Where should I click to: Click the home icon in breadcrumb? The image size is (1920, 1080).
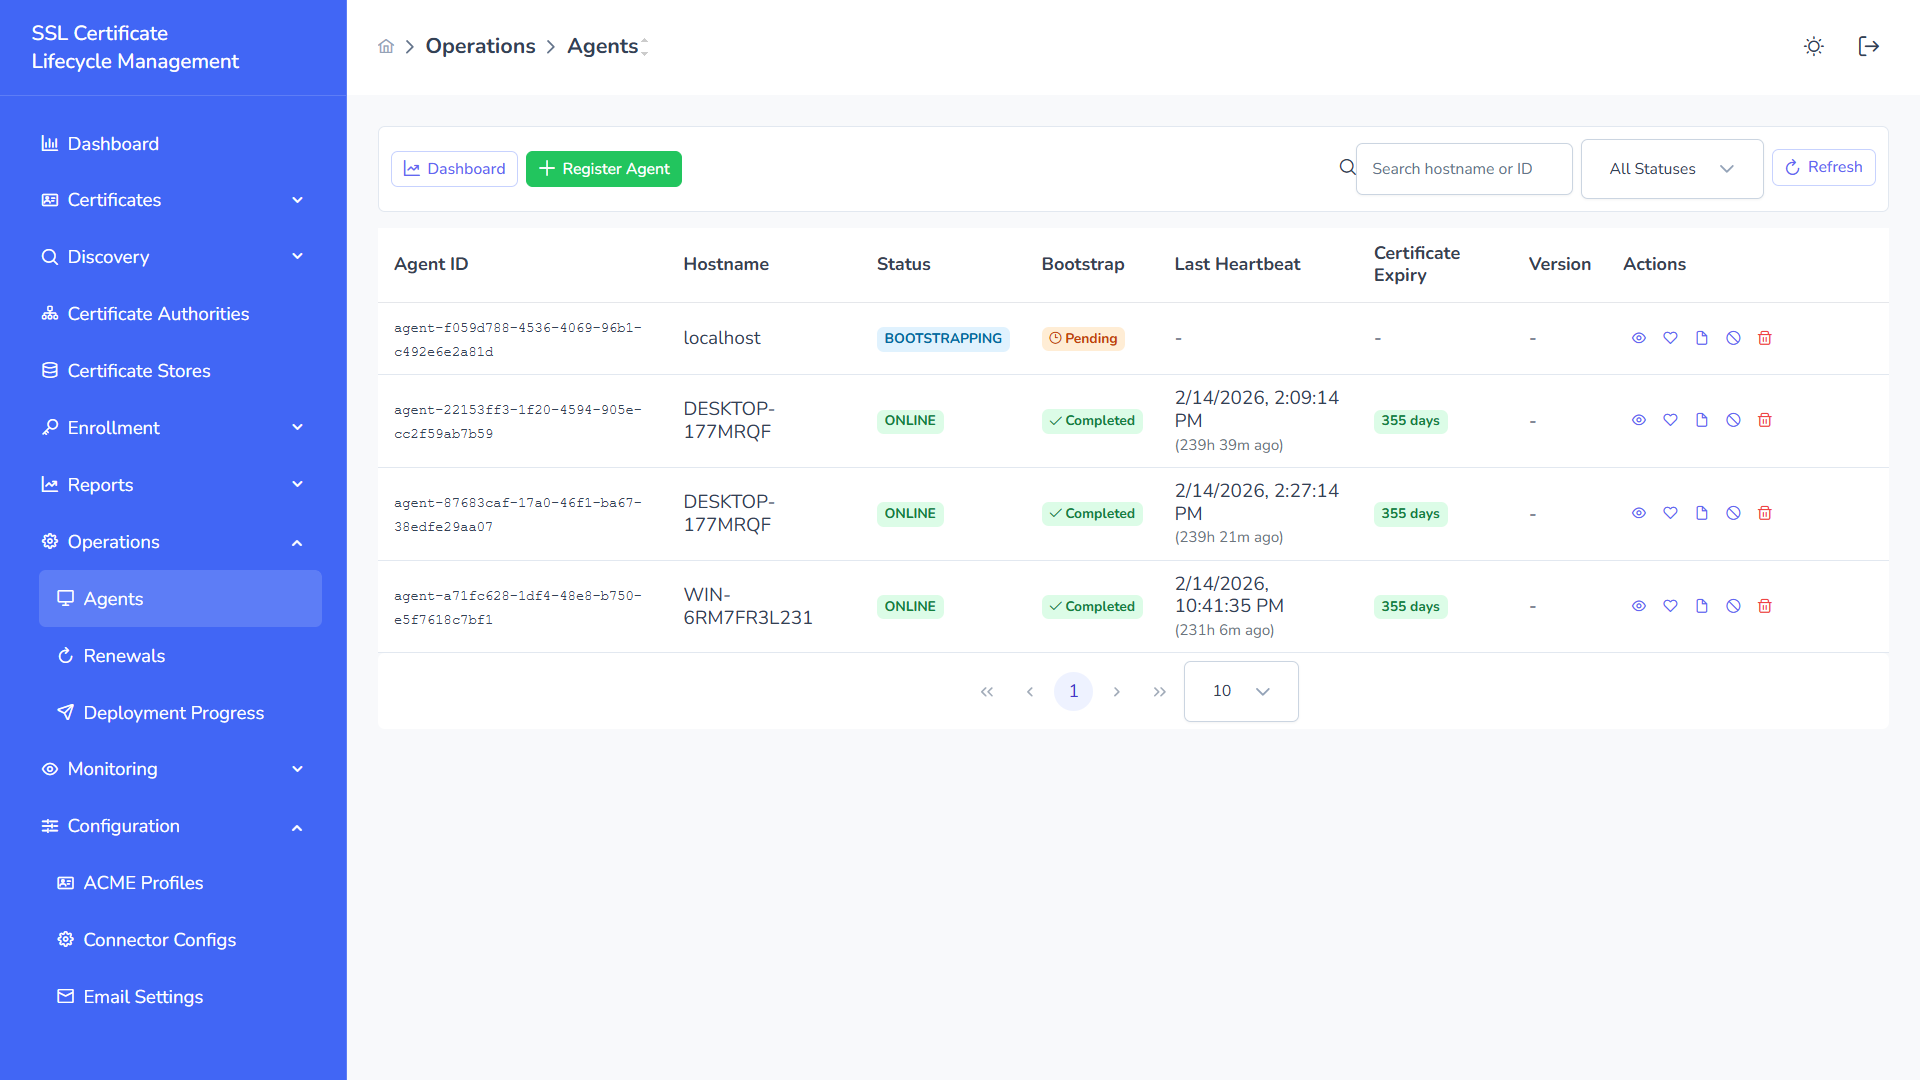click(386, 46)
